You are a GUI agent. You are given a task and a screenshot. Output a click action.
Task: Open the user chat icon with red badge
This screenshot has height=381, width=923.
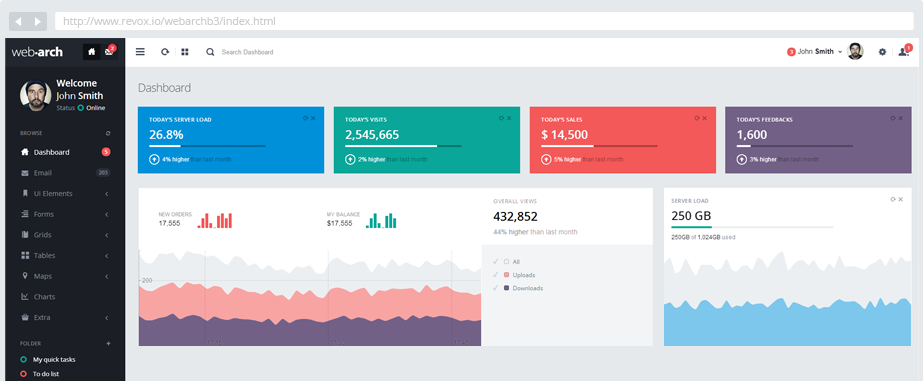(x=904, y=51)
